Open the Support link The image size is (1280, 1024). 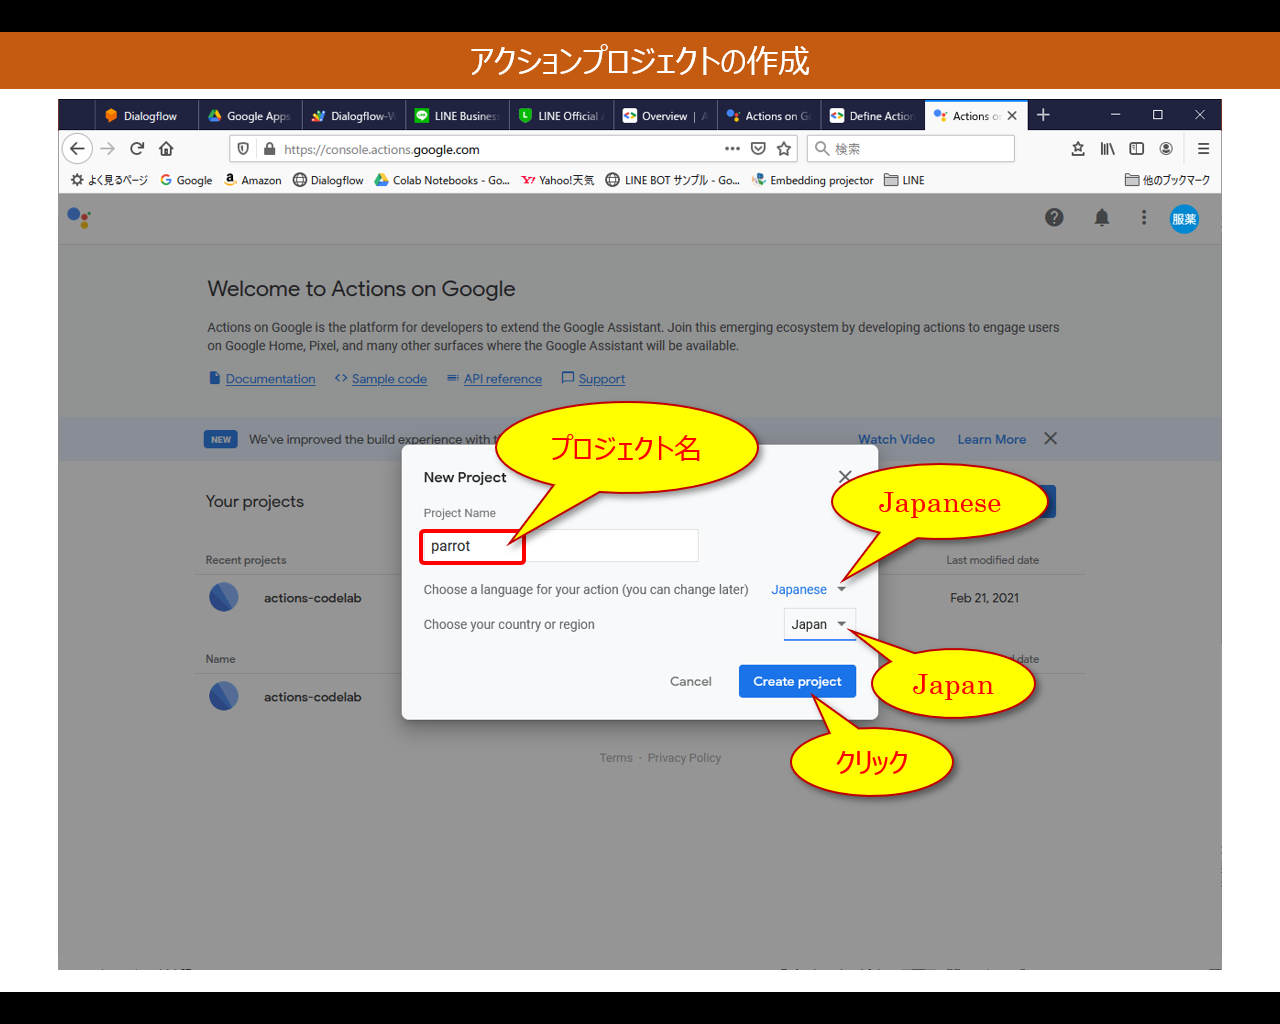(x=602, y=379)
